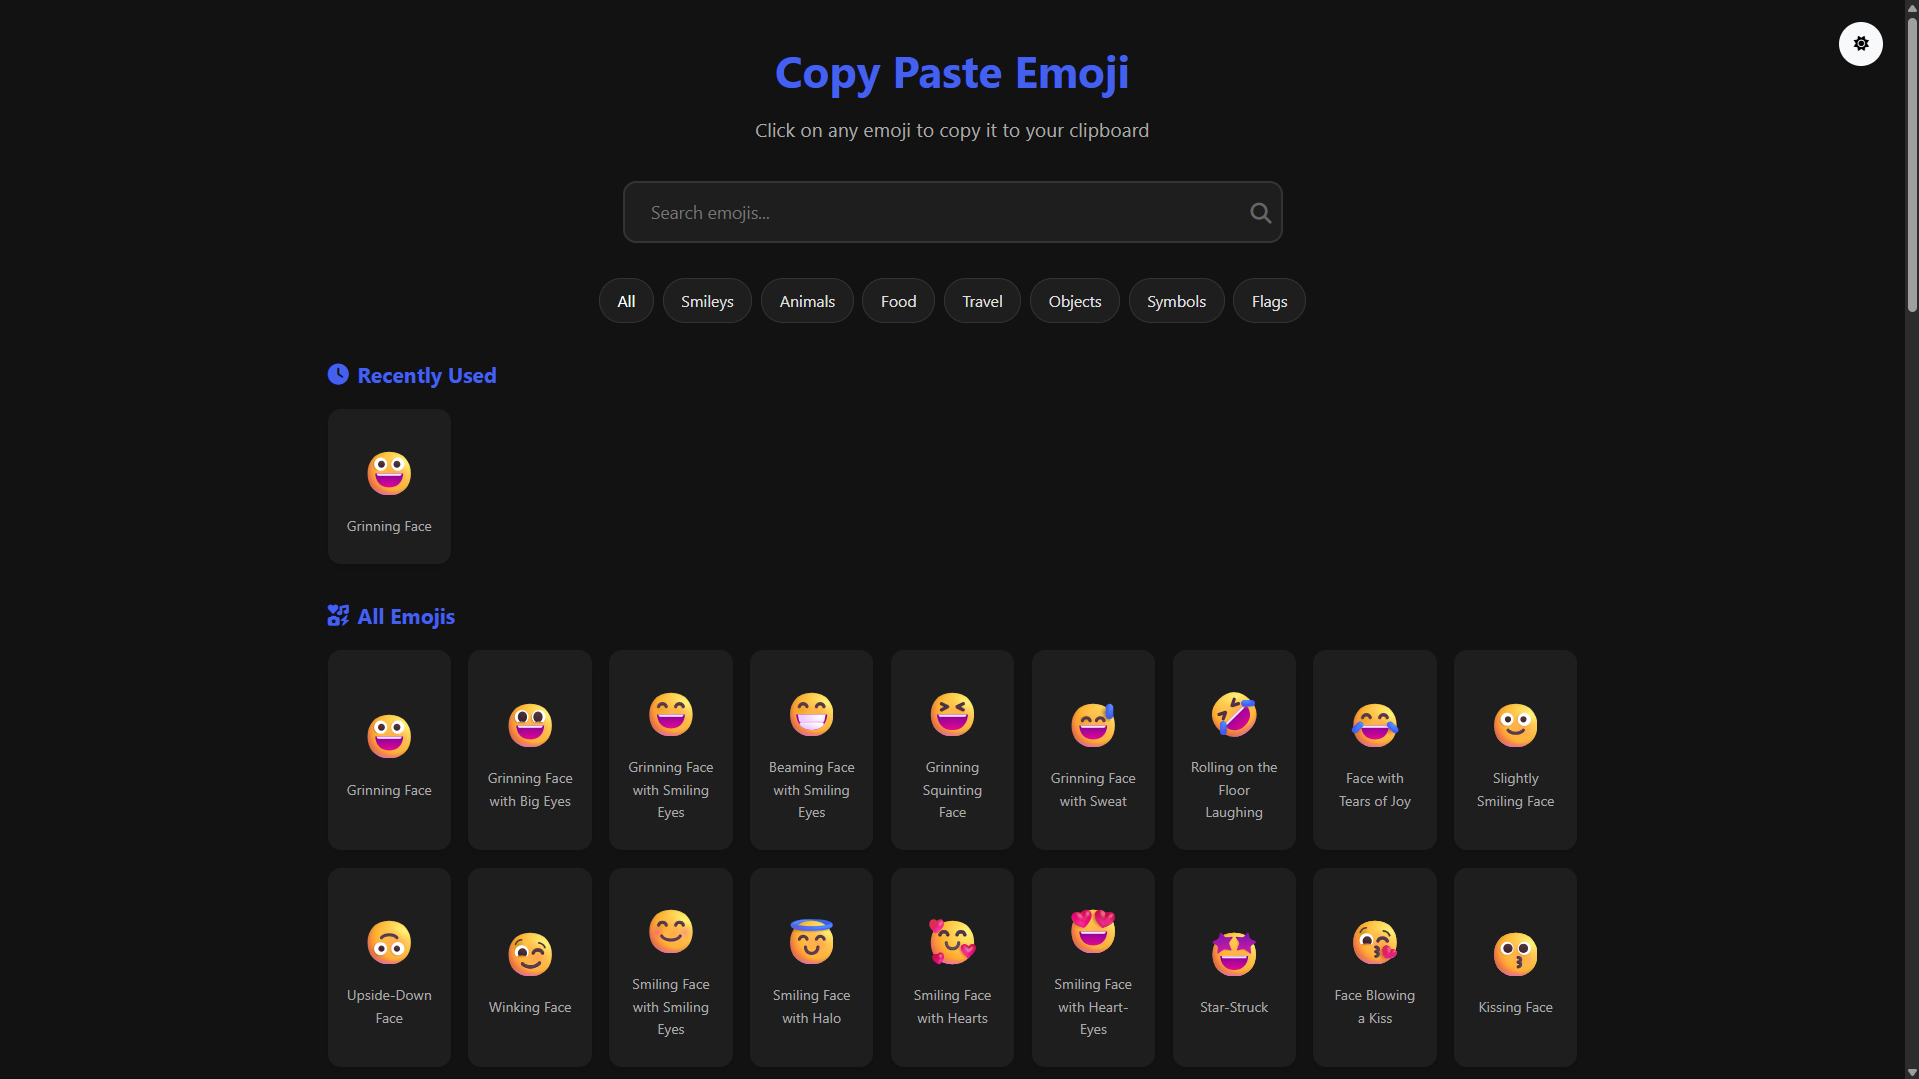Click the search magnifier icon
The height and width of the screenshot is (1079, 1919).
tap(1260, 213)
